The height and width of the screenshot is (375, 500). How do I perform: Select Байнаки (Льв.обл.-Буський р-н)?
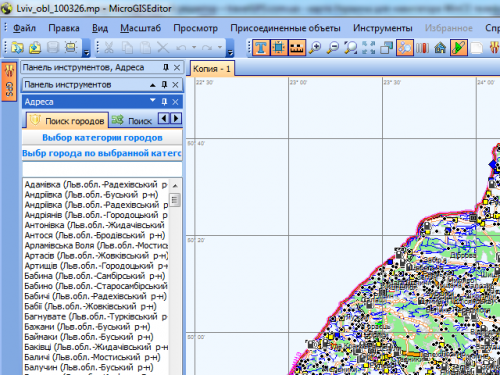coord(96,337)
